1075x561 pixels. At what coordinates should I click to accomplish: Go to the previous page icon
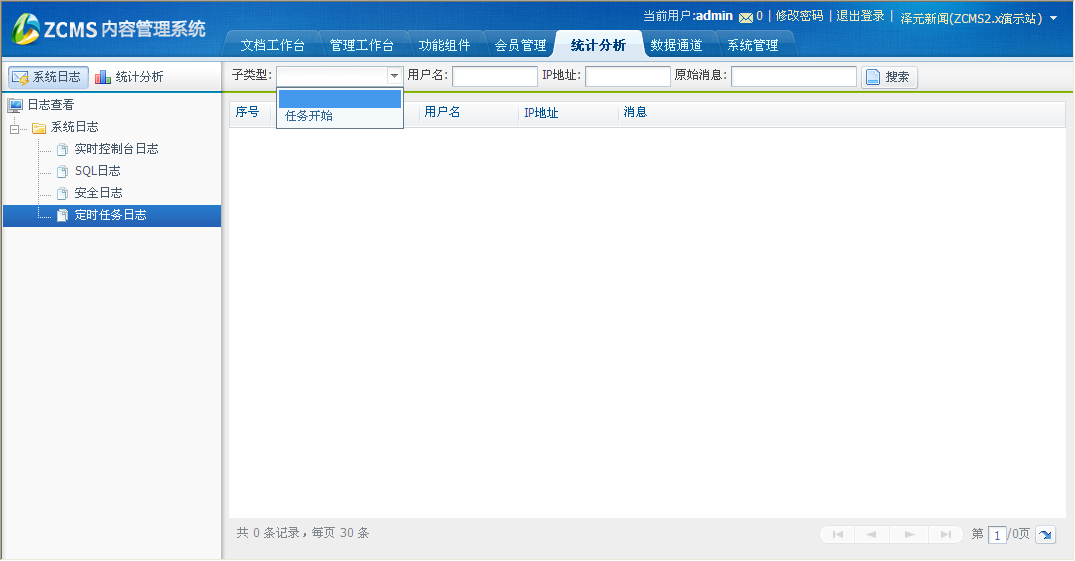coord(871,535)
